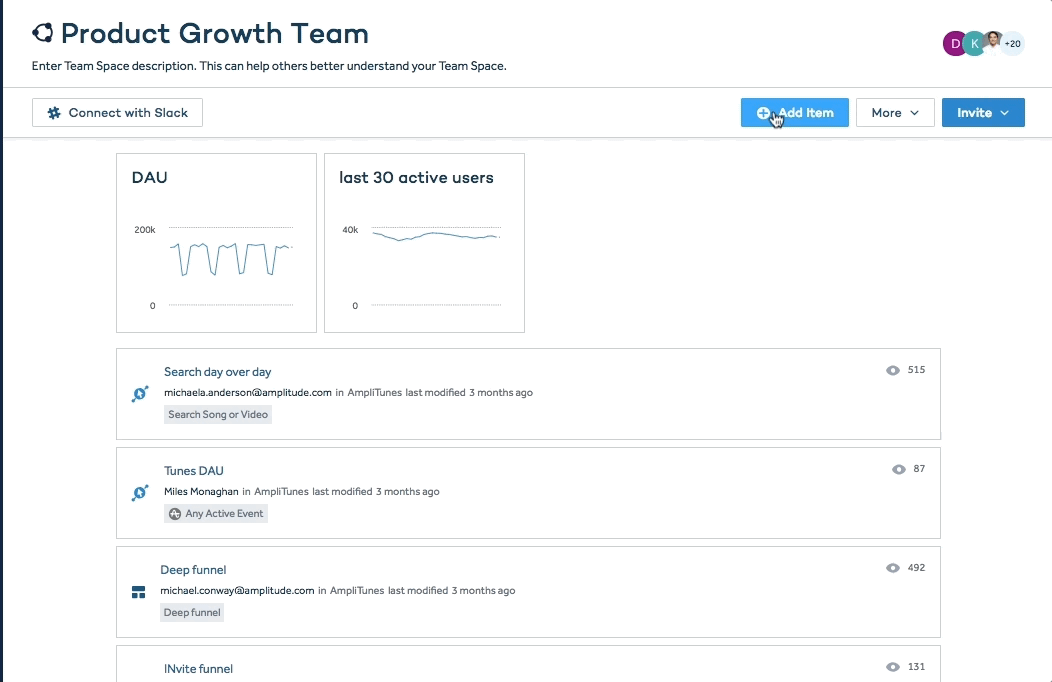Click the eye views icon showing 87
This screenshot has width=1052, height=682.
[x=899, y=469]
